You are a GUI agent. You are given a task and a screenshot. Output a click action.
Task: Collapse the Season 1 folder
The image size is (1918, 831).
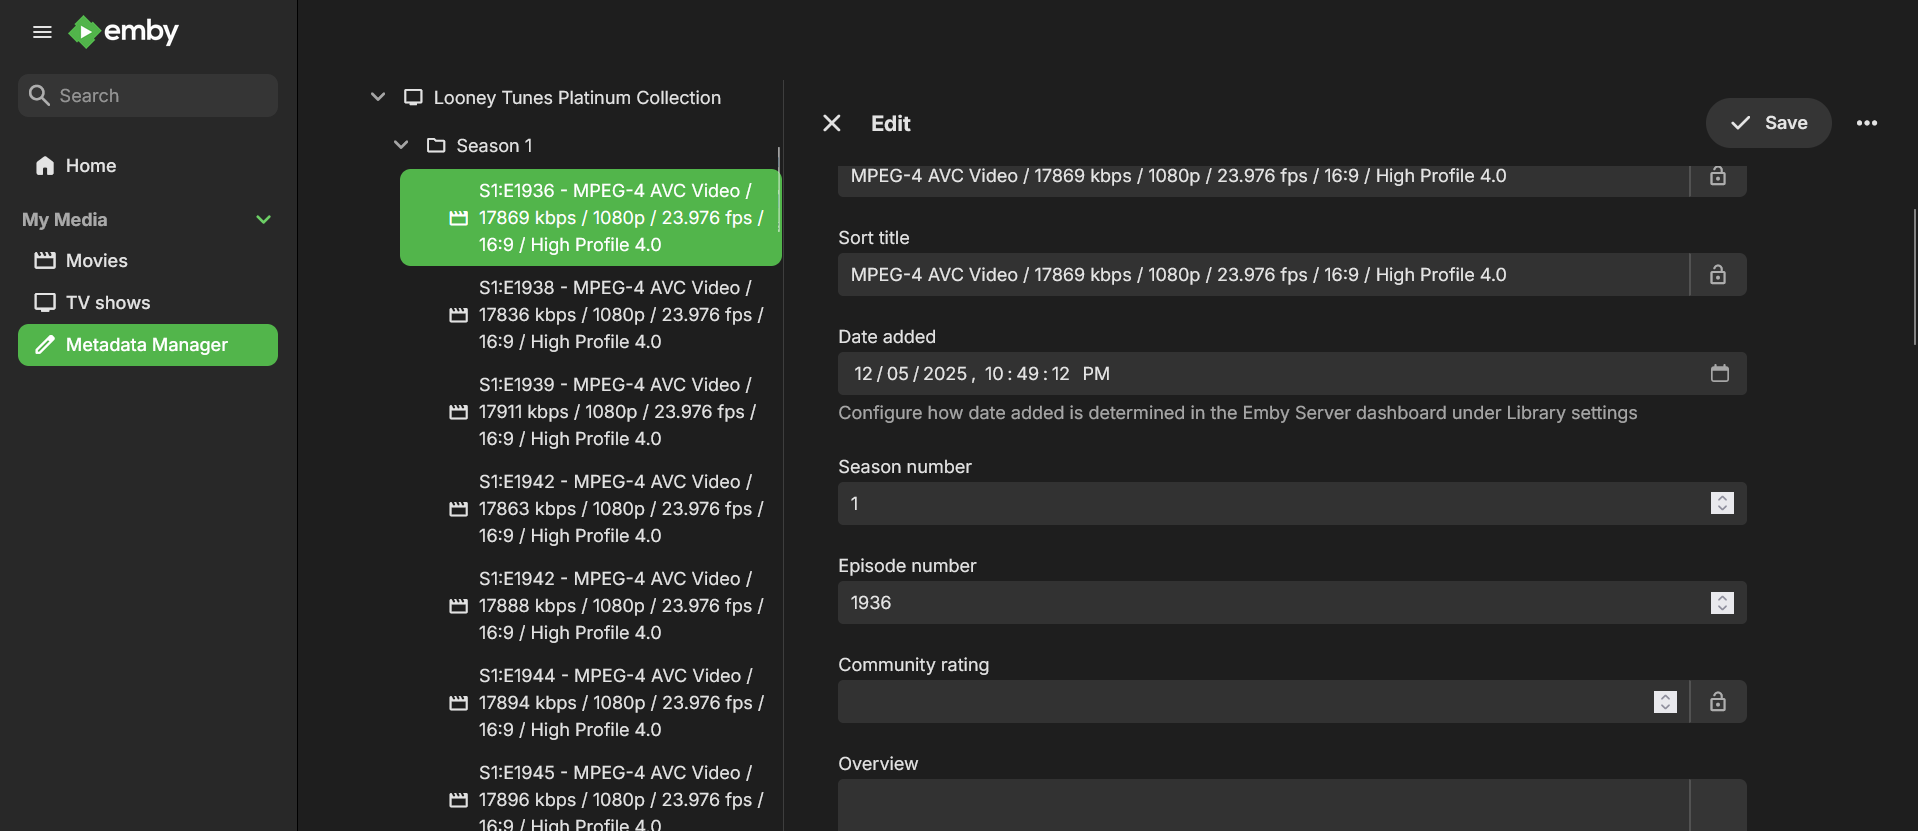(401, 145)
